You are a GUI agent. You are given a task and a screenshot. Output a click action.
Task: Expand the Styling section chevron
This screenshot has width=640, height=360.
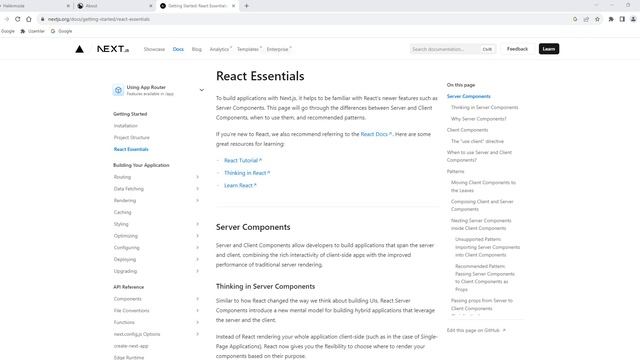198,224
